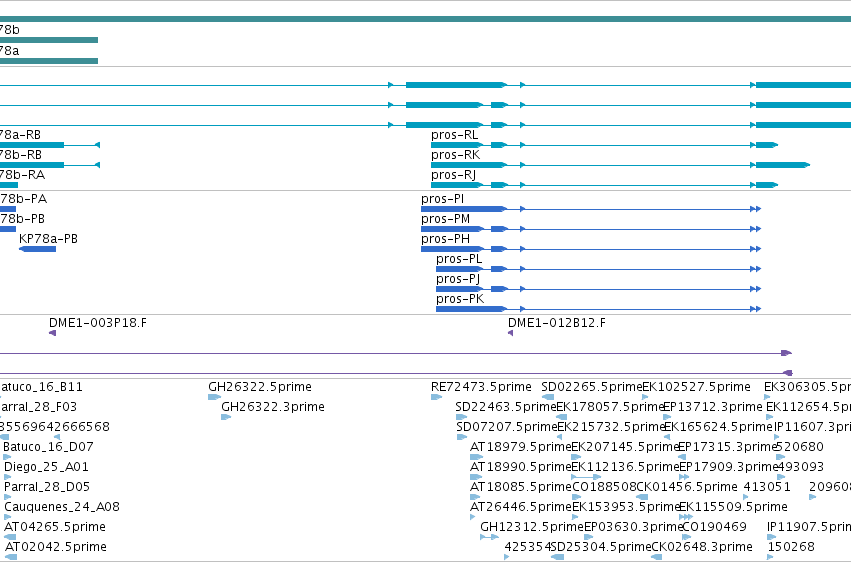The width and height of the screenshot is (851, 562).
Task: Click the arrow glyph under DME1-012B12.F
Action: pos(510,333)
